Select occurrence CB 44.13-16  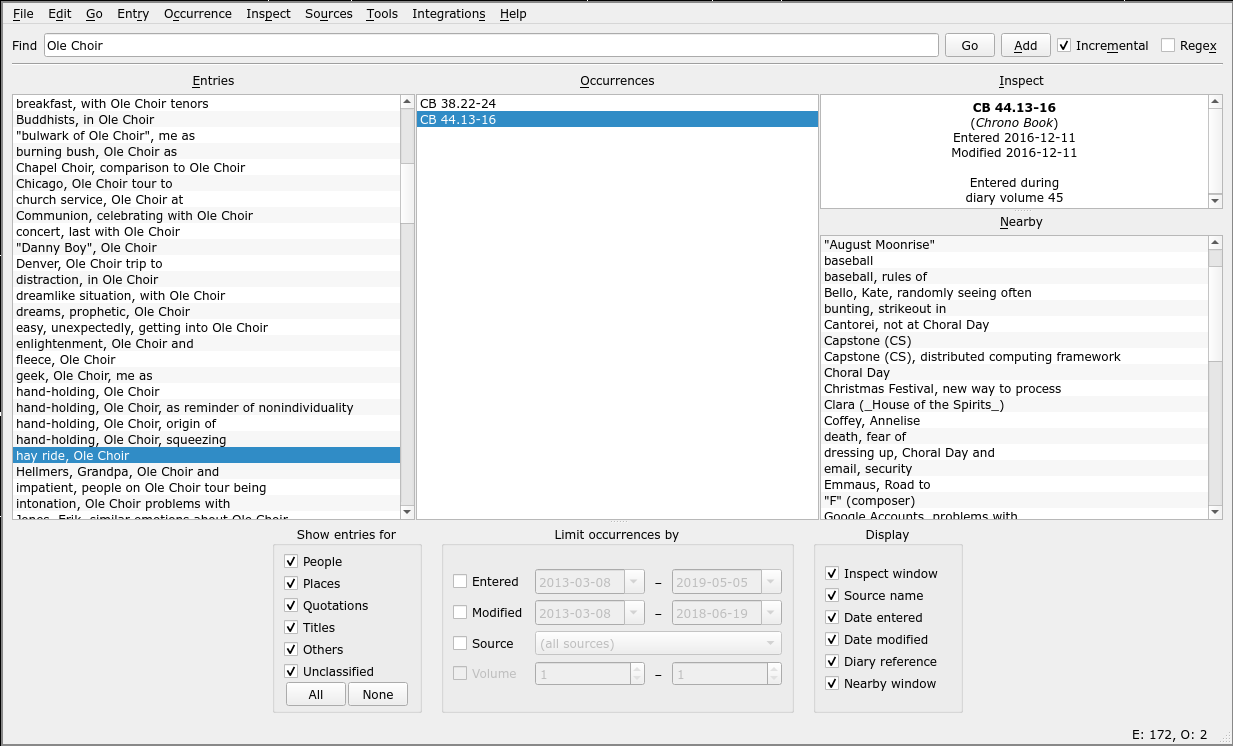(617, 120)
